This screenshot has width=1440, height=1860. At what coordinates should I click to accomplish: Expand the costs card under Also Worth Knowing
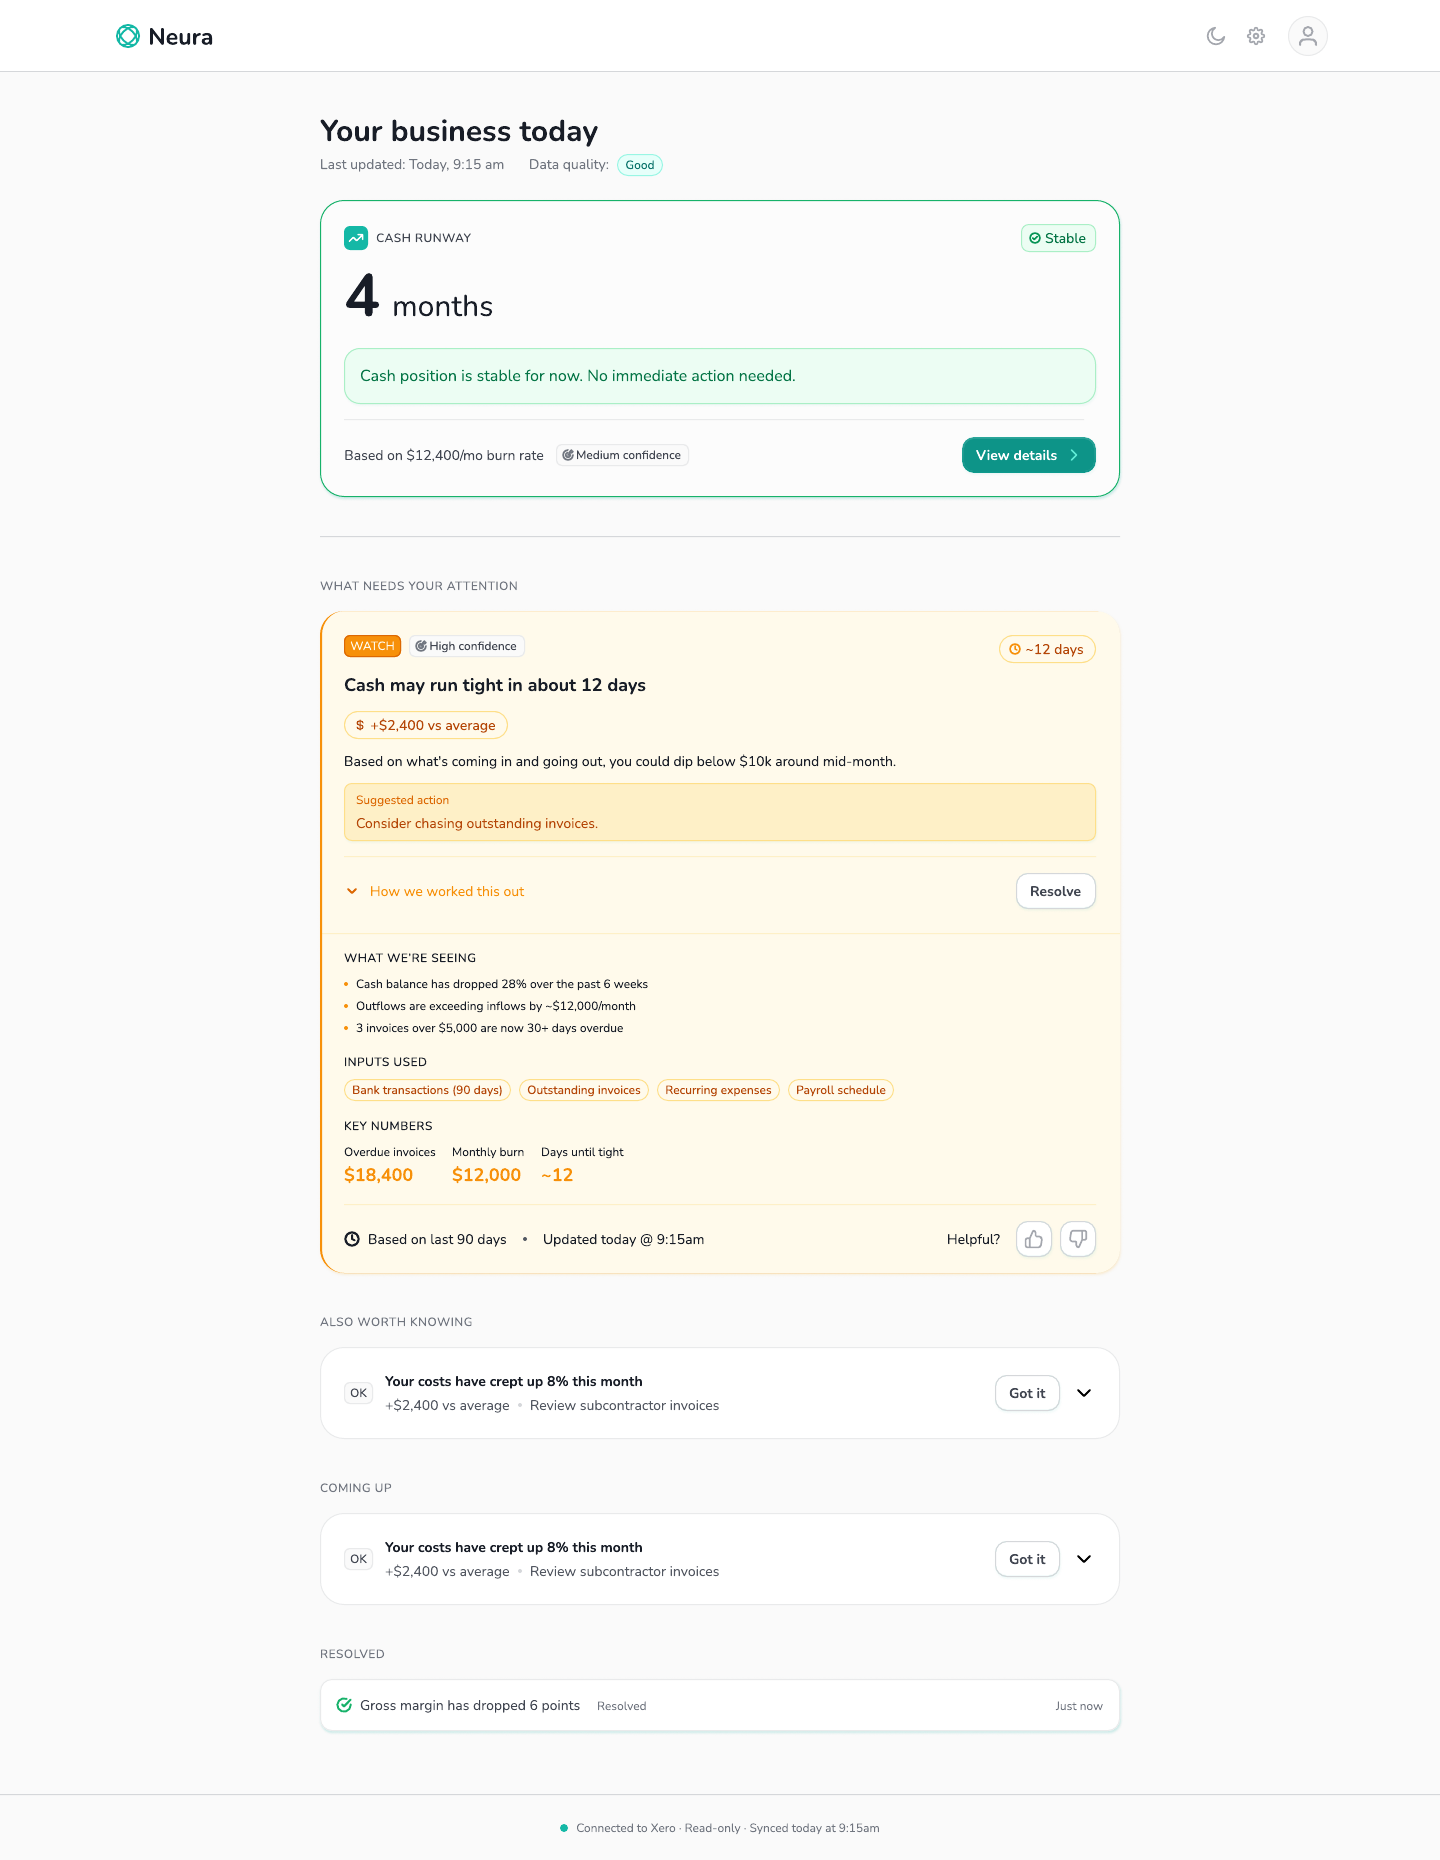click(1084, 1393)
